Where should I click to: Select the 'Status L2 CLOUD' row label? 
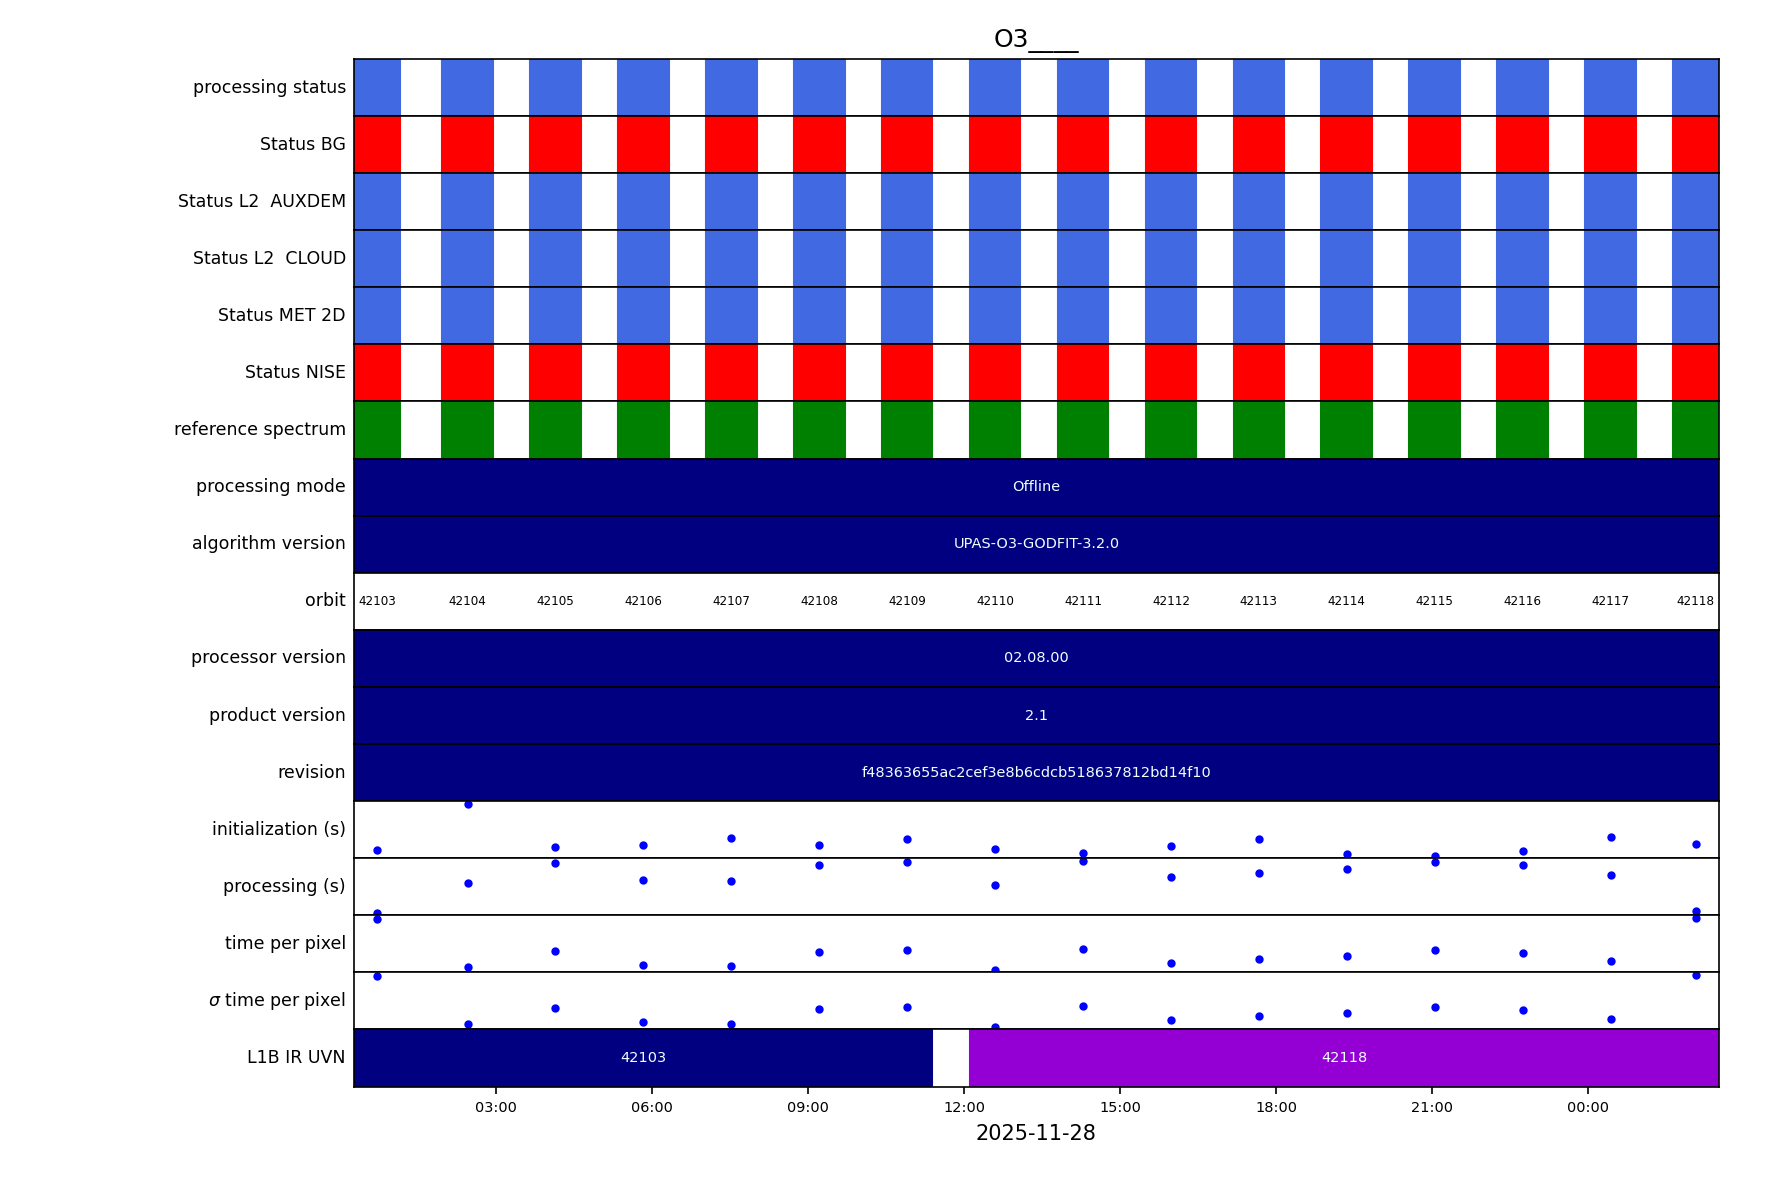tap(269, 259)
